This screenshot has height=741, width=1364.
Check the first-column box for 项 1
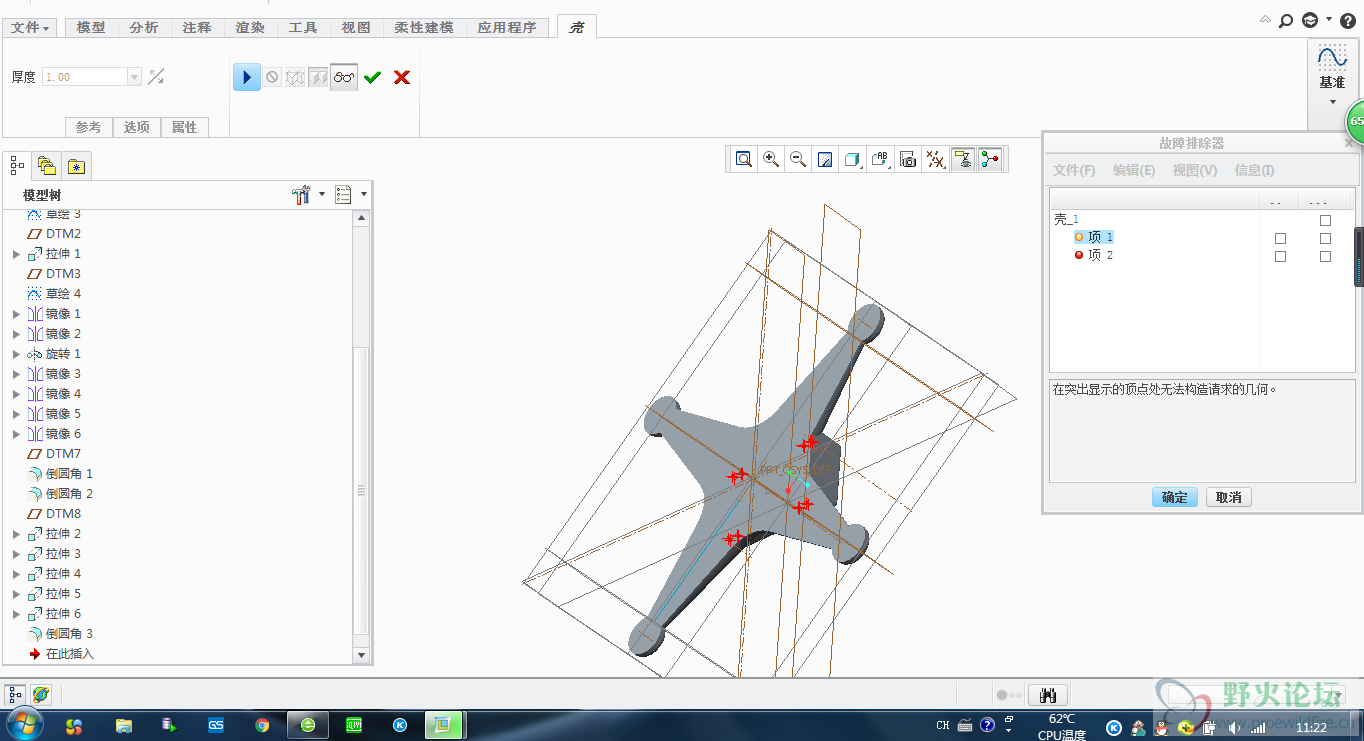coord(1280,239)
